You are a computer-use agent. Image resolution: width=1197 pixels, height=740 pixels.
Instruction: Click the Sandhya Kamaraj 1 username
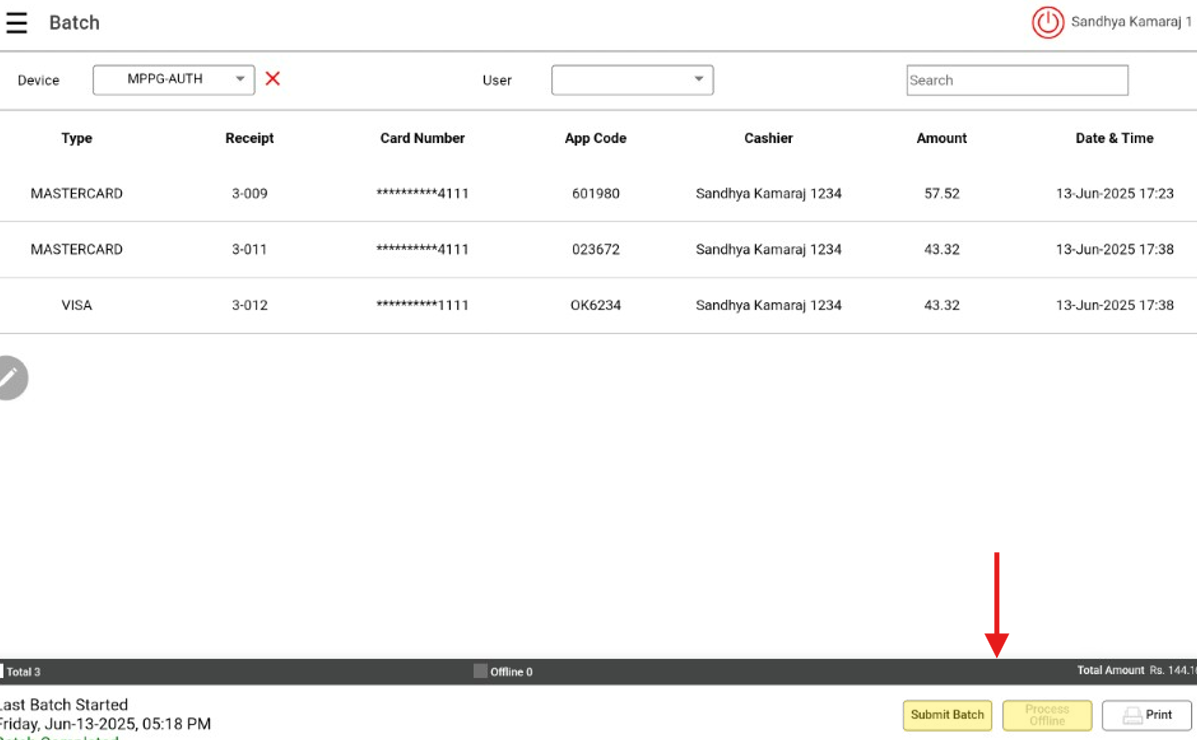coord(1130,22)
